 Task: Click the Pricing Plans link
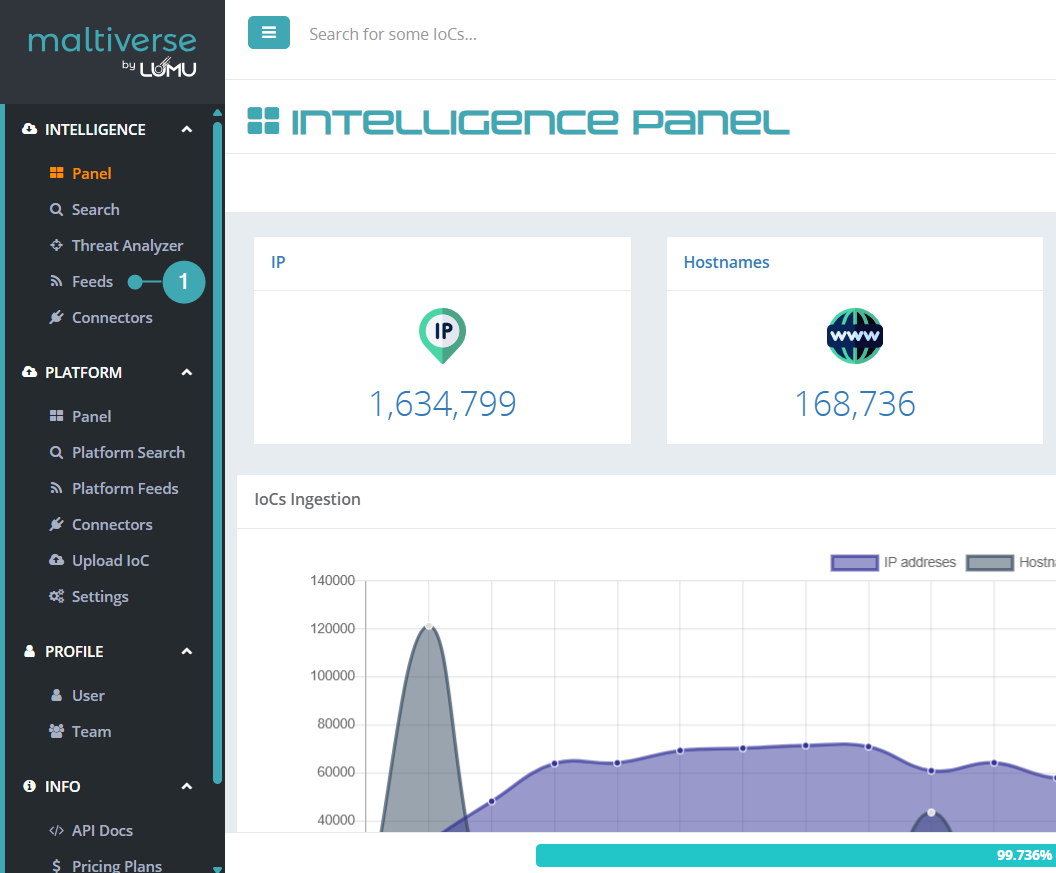pyautogui.click(x=116, y=866)
